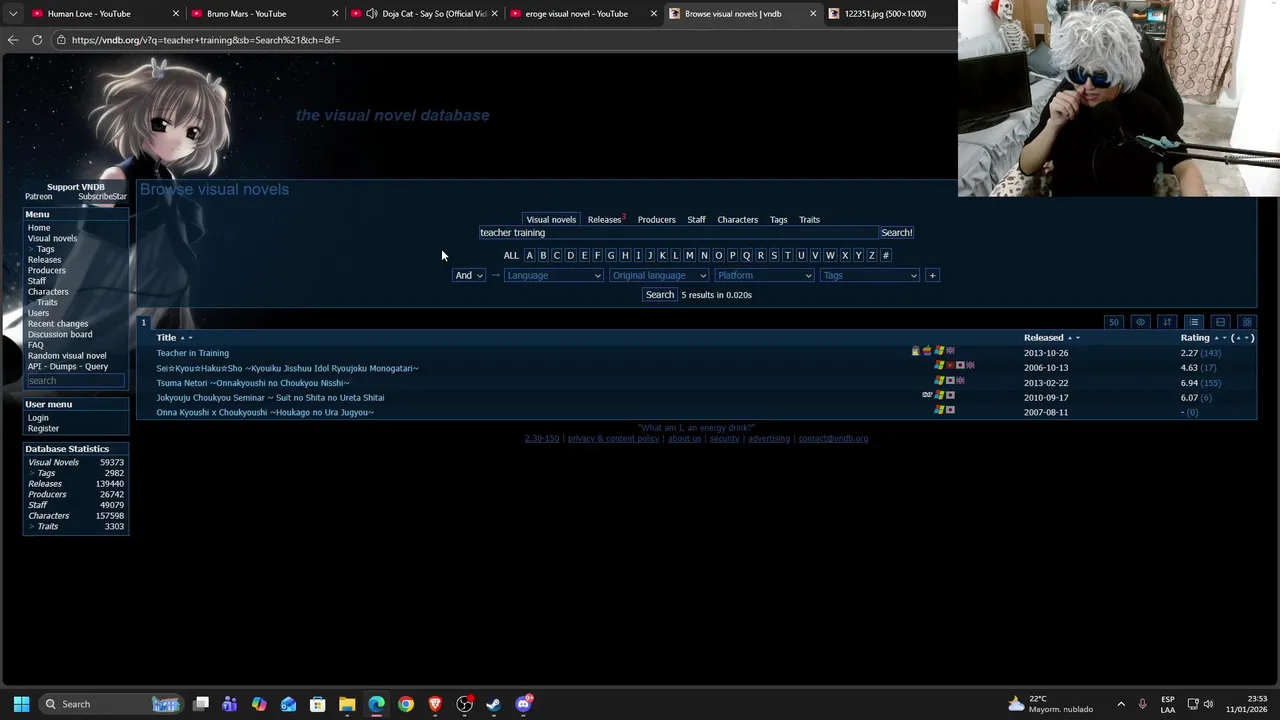Click the Search button above results count
This screenshot has height=720, width=1280.
click(660, 295)
